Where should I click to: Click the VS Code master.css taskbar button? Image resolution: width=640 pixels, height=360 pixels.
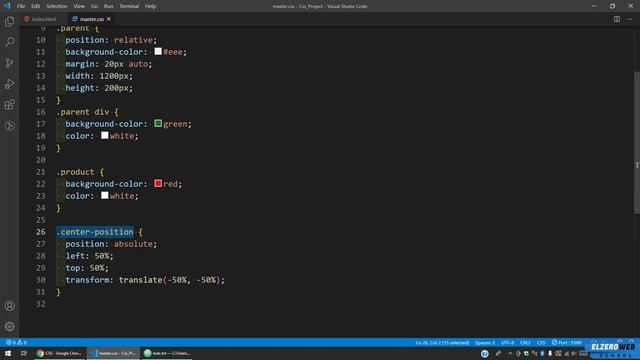(114, 353)
